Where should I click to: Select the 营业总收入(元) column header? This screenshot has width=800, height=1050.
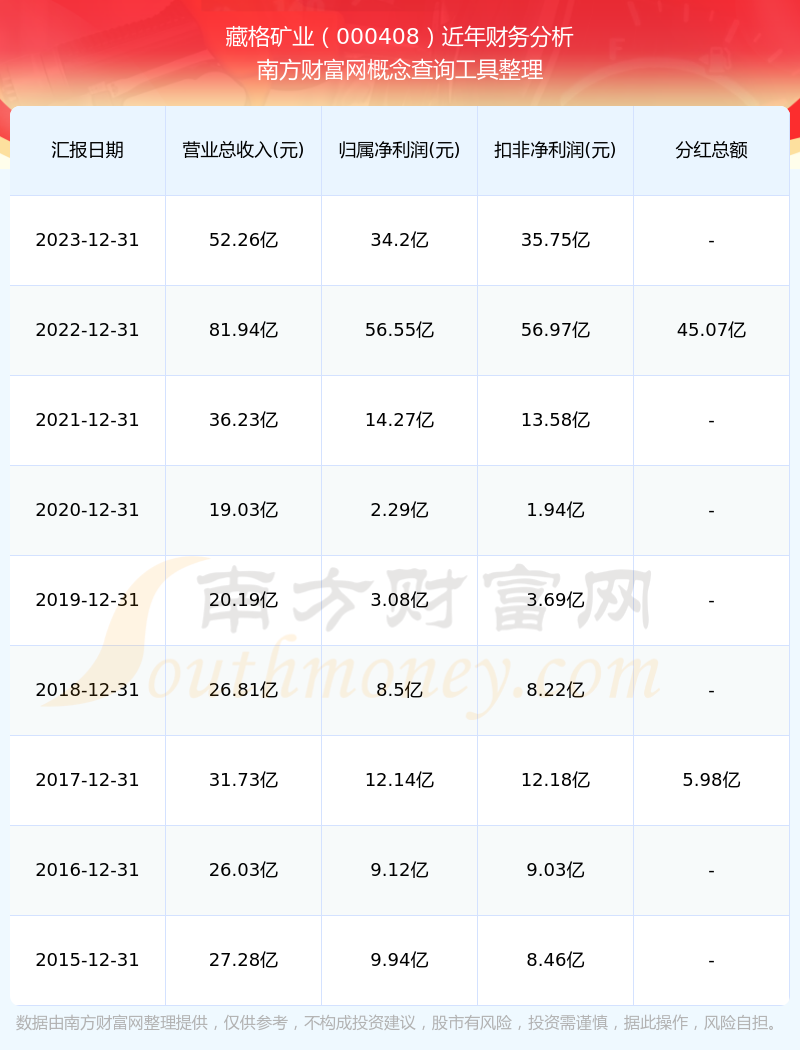[x=244, y=150]
